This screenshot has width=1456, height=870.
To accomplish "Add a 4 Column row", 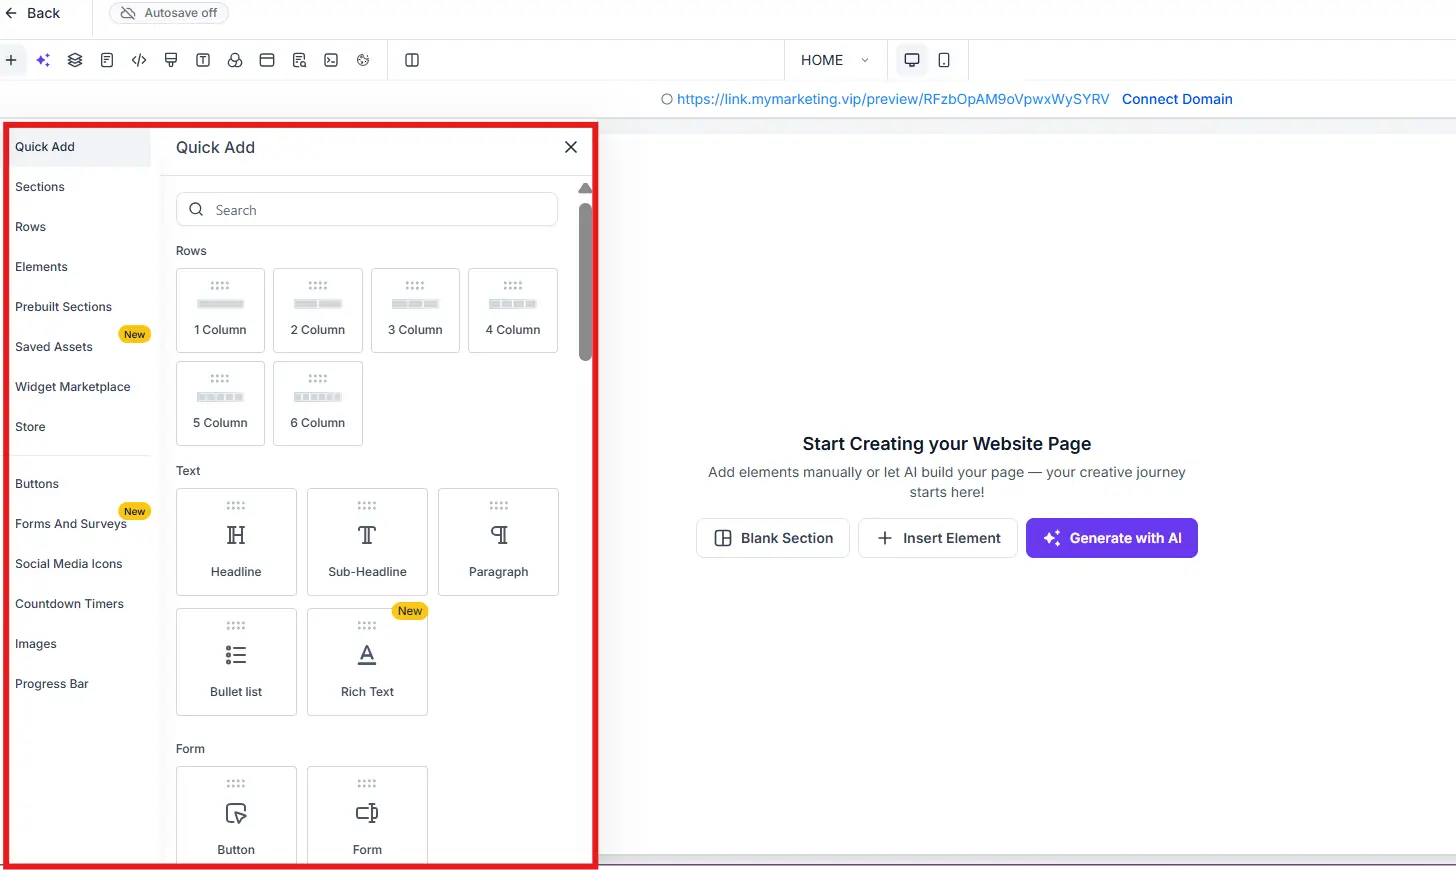I will coord(513,310).
